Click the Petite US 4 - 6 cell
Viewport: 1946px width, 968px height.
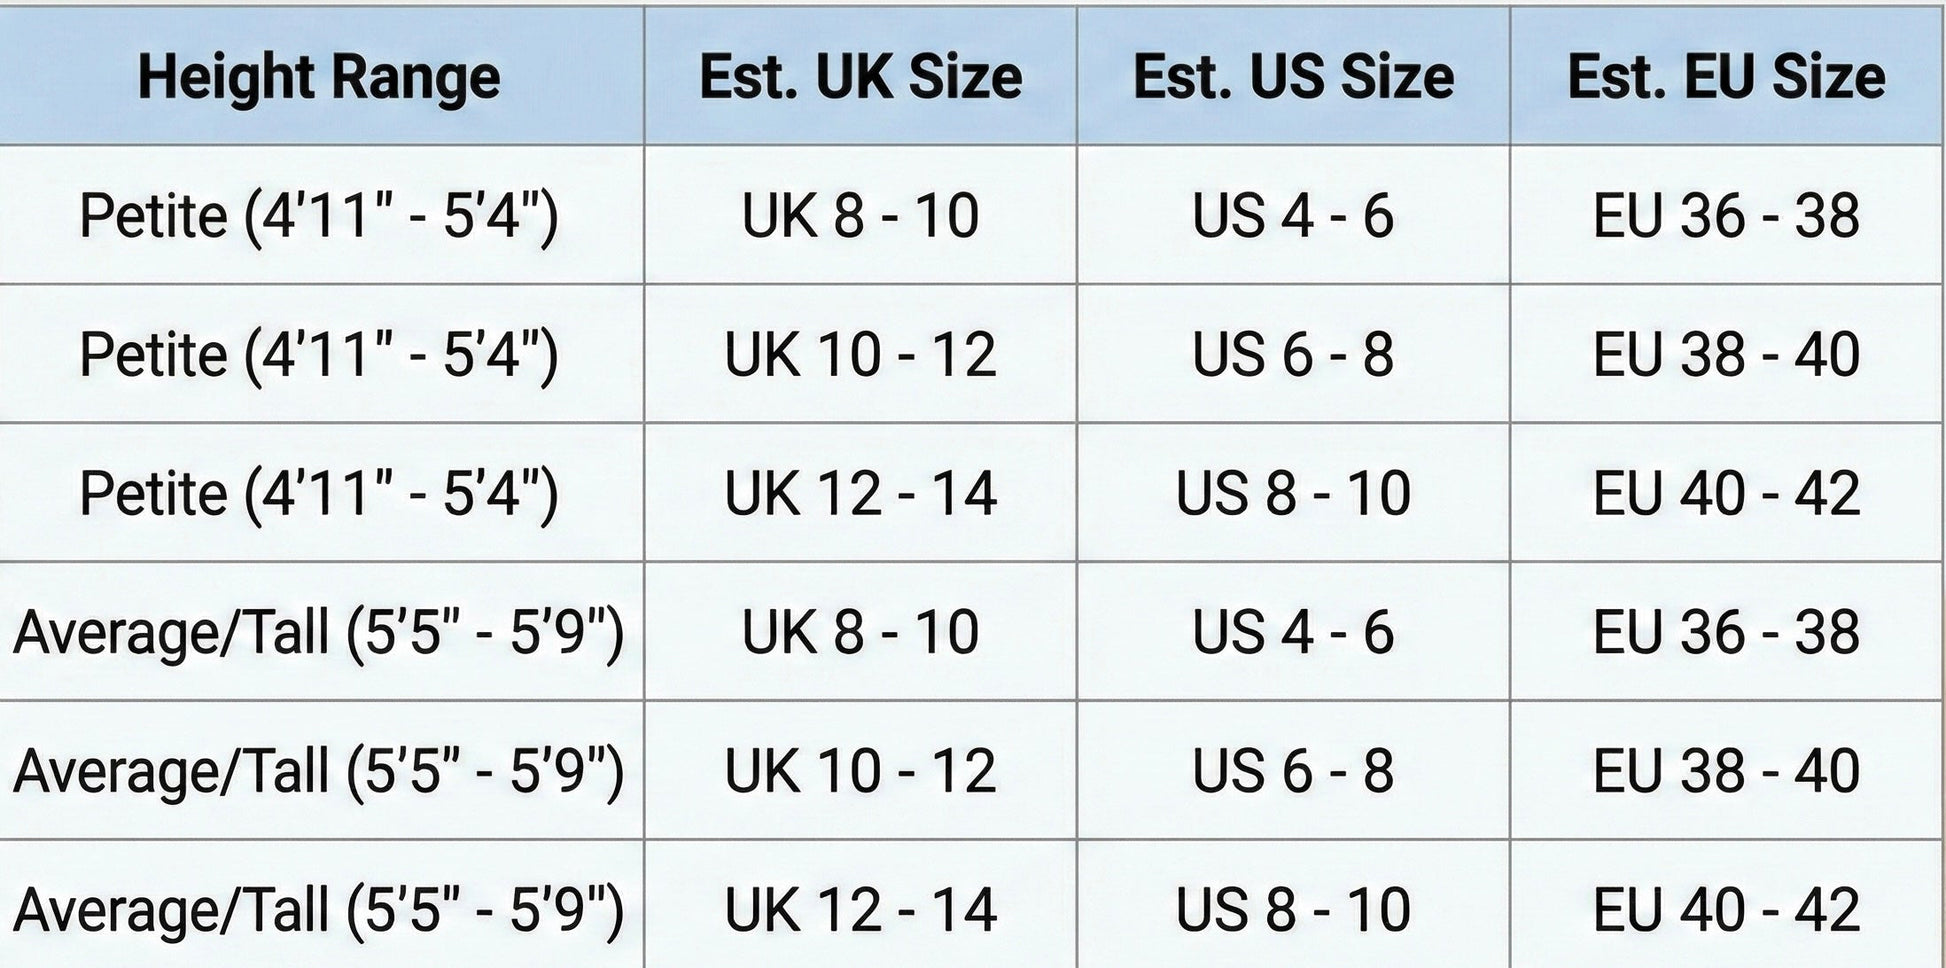[x=1293, y=215]
